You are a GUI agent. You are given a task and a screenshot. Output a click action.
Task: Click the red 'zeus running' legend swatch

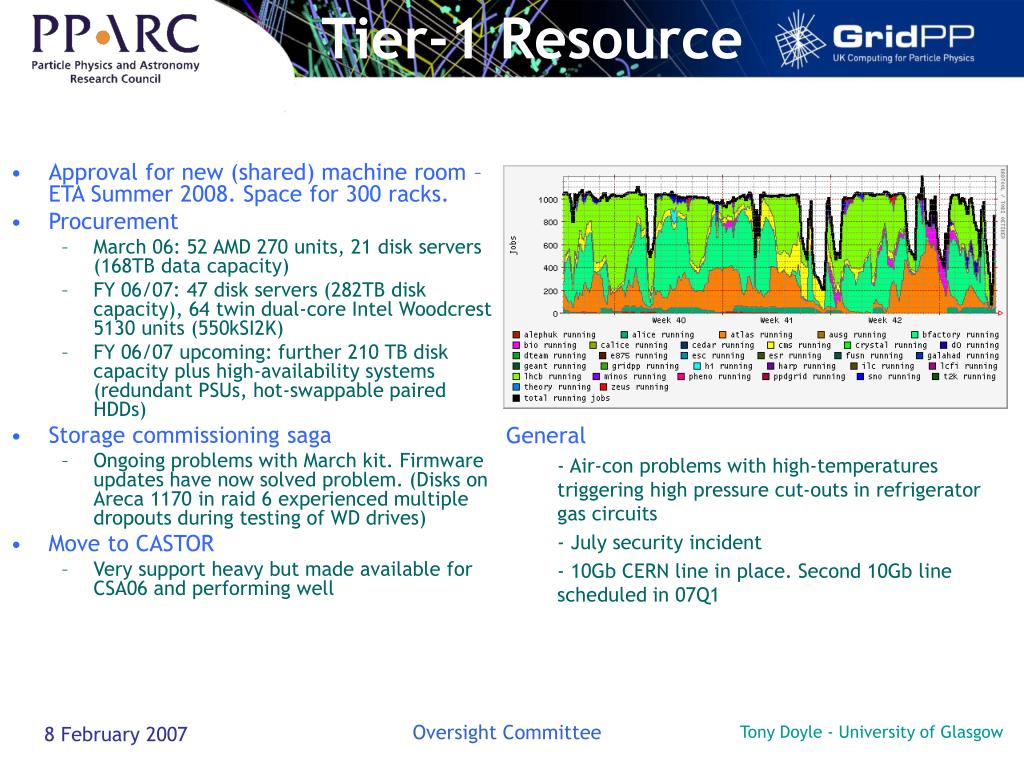coord(603,387)
